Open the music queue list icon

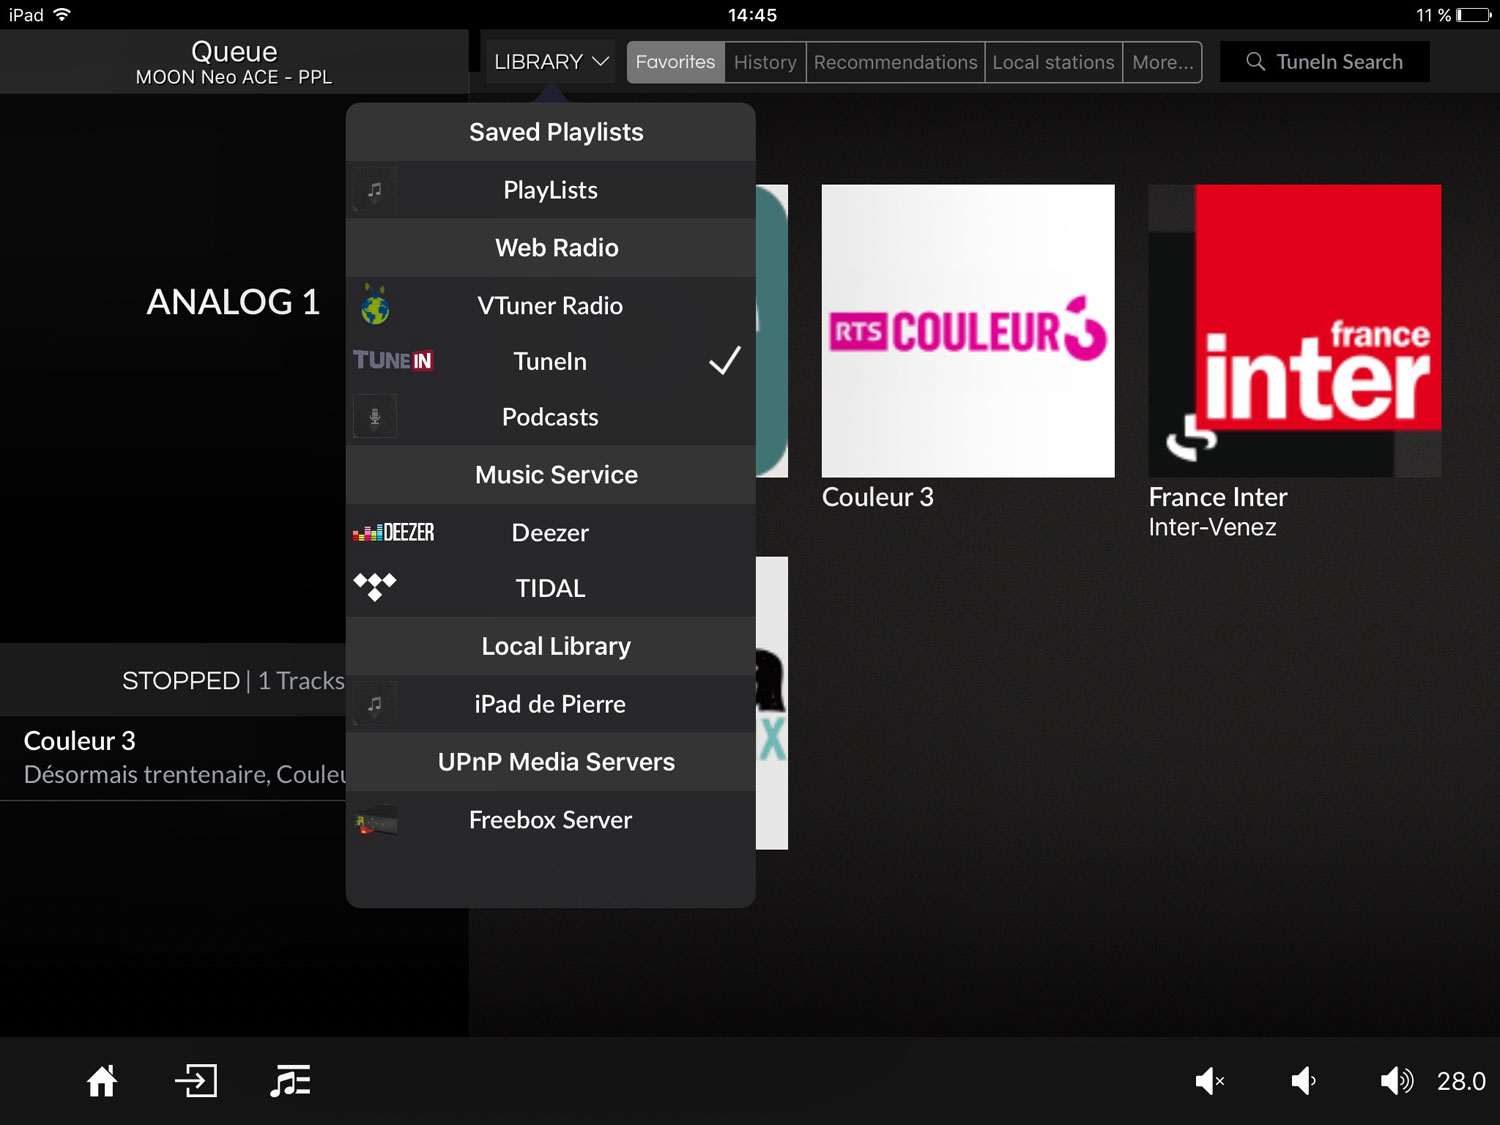point(290,1081)
